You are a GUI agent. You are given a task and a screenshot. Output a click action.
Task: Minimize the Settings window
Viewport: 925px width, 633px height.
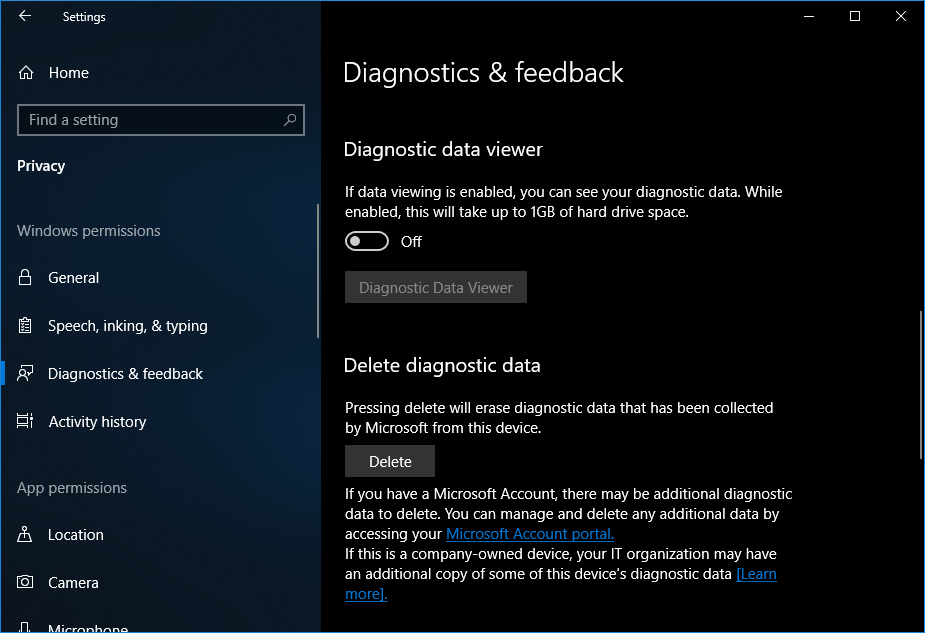[808, 16]
